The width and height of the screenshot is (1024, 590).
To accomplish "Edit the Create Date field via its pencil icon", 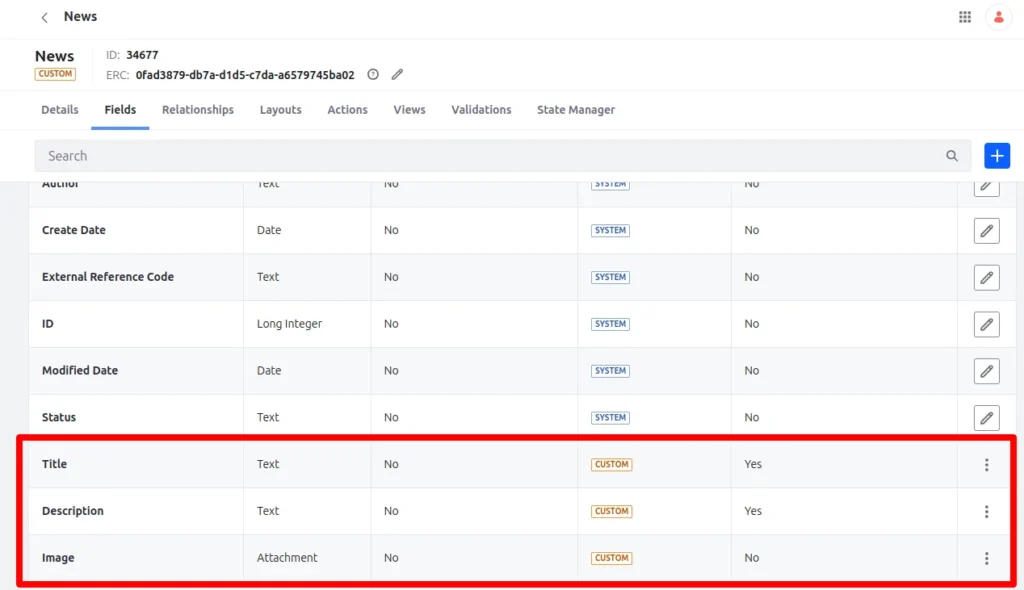I will coord(986,230).
